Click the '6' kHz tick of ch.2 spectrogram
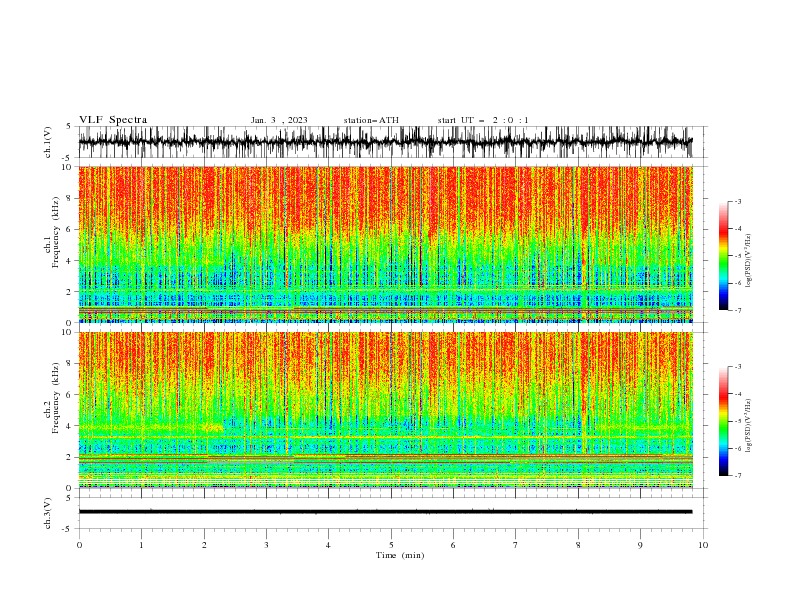The height and width of the screenshot is (612, 792). point(69,394)
